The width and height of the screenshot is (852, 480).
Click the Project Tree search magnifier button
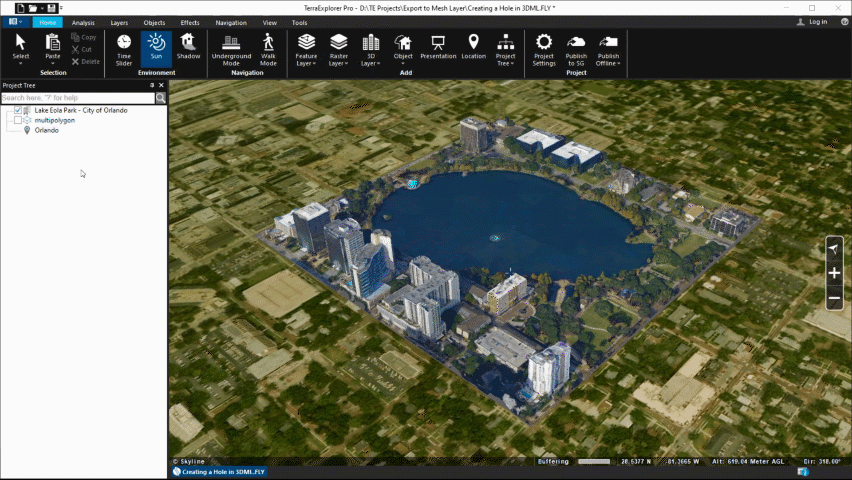161,98
